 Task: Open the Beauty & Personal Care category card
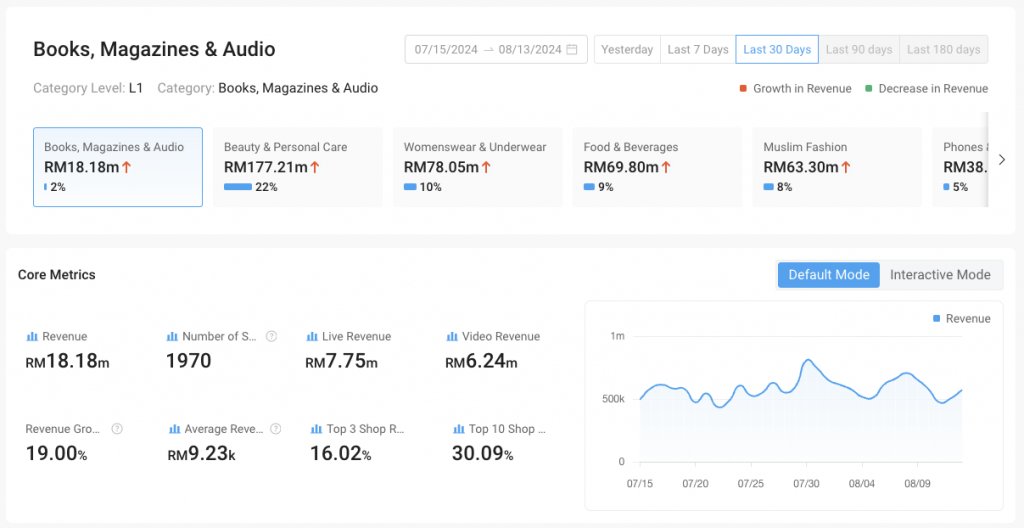coord(298,166)
